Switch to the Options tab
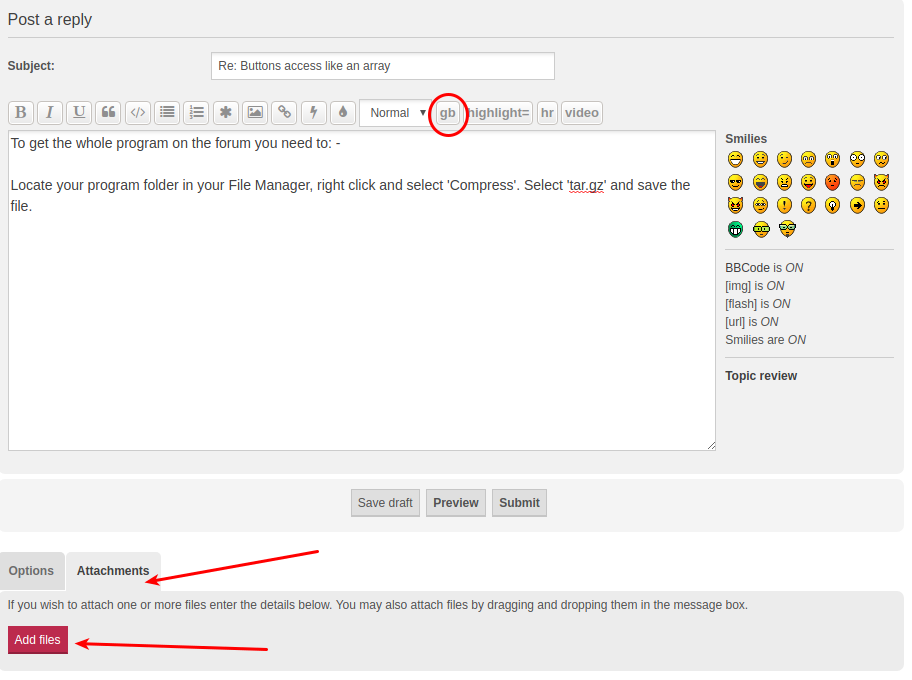 coord(31,571)
